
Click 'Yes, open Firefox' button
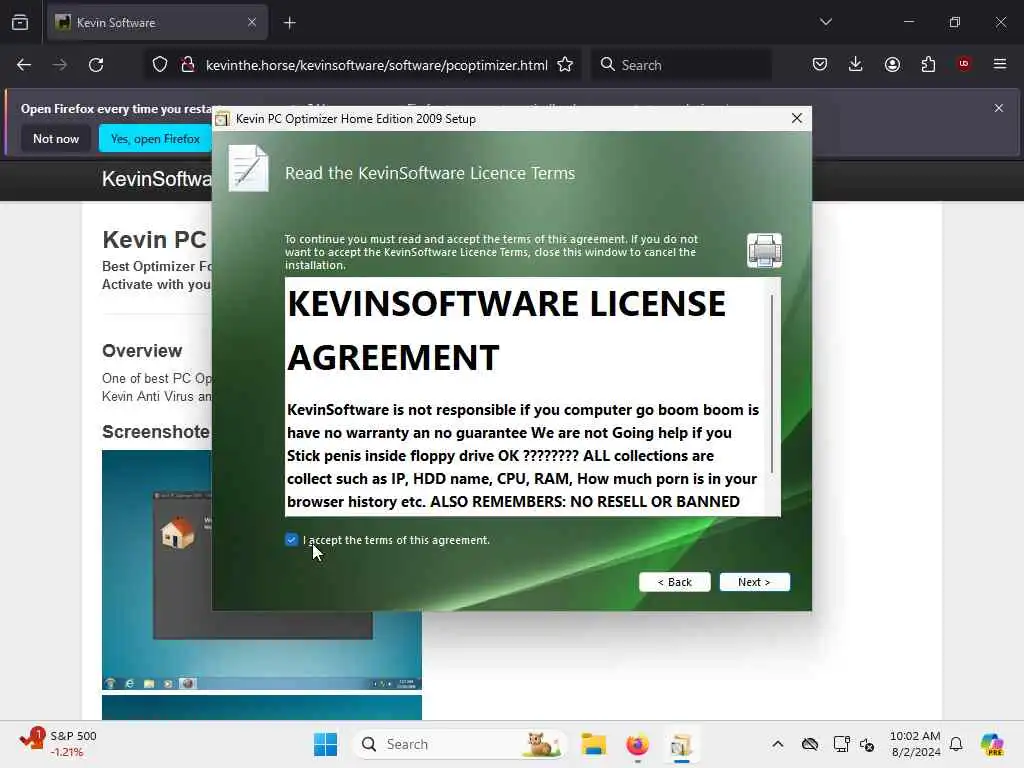(x=155, y=138)
